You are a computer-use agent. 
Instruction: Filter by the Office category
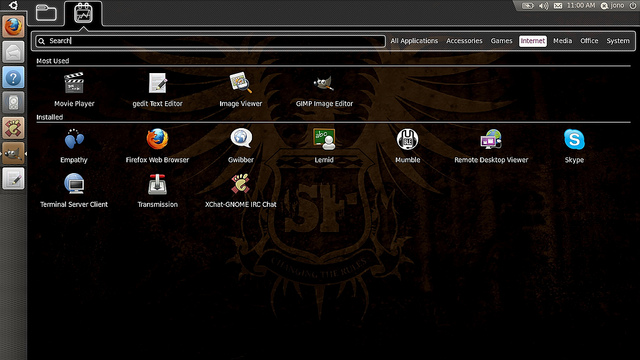(589, 41)
